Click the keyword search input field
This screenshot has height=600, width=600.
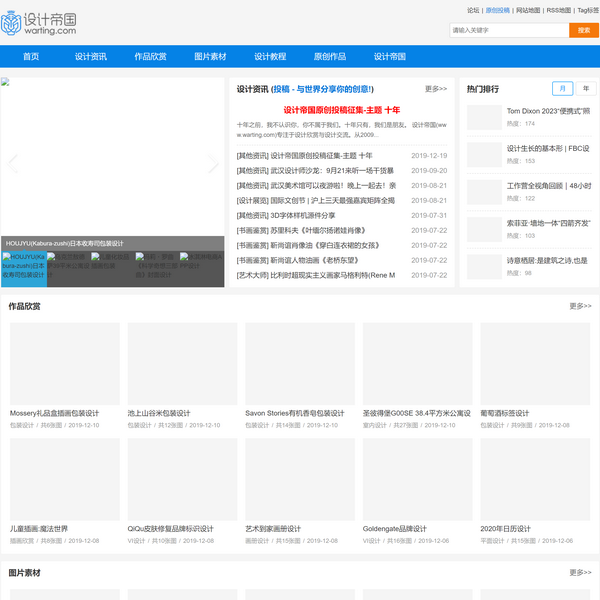point(508,30)
